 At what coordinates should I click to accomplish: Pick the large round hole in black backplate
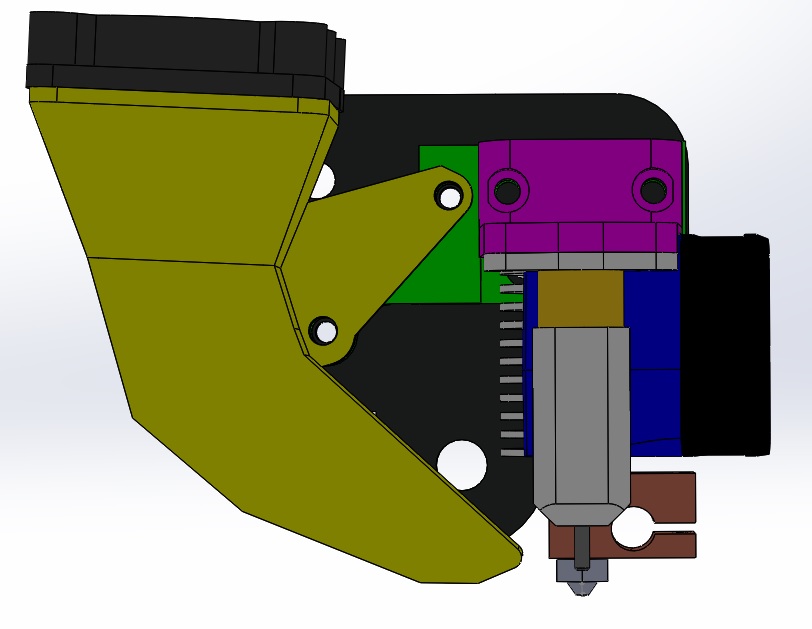[x=461, y=465]
